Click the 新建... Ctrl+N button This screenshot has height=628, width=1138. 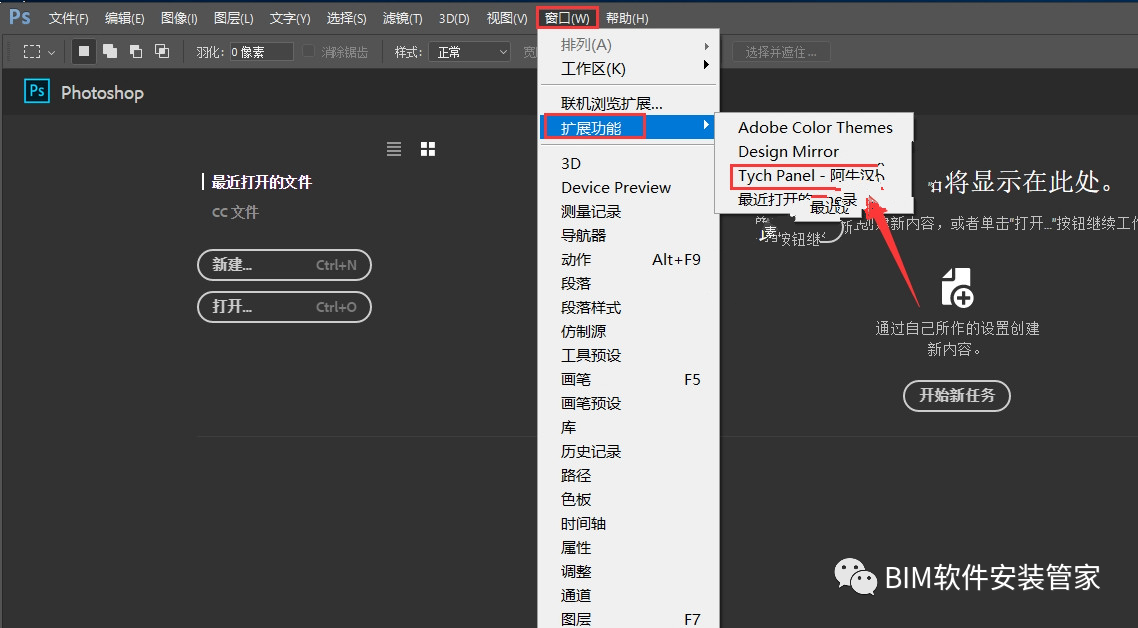284,265
